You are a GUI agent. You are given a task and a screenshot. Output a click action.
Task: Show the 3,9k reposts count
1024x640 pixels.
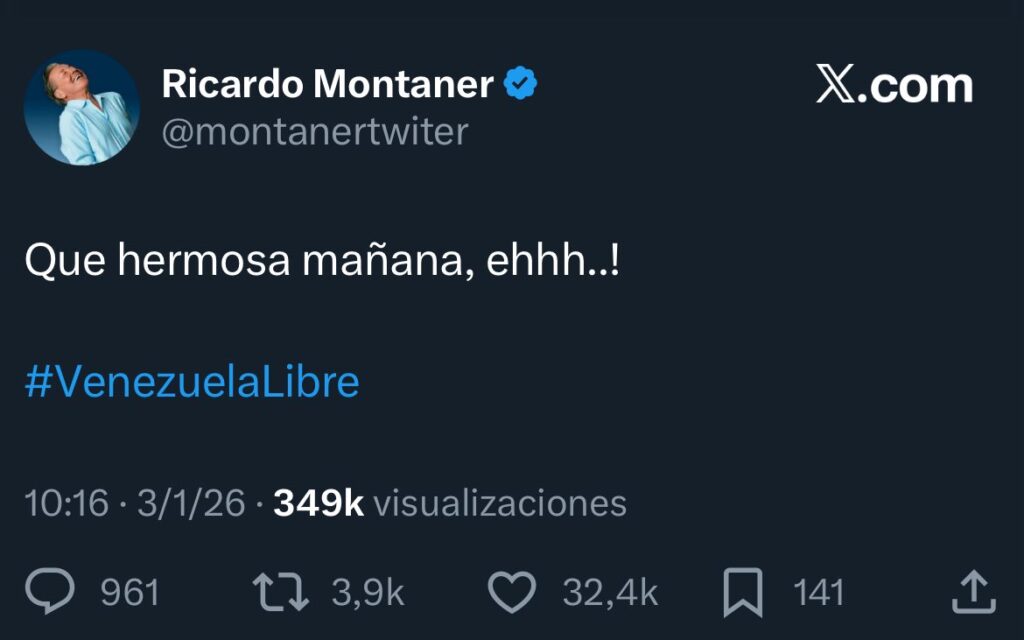point(367,593)
